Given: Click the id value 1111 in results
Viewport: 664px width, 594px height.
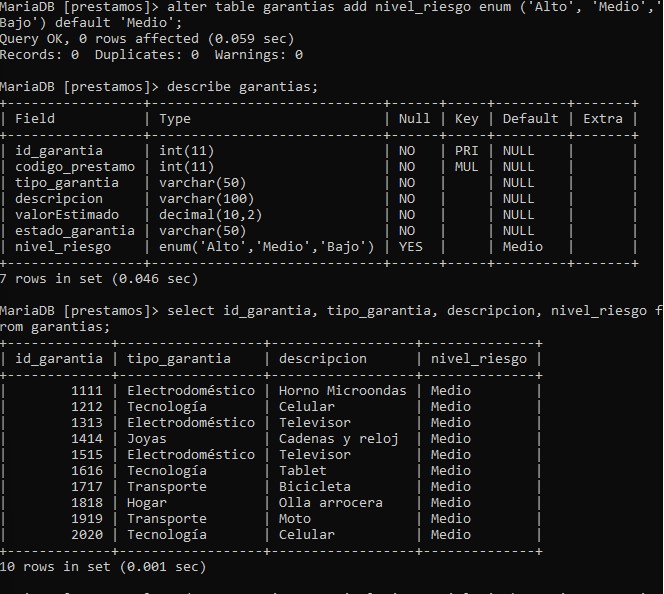Looking at the screenshot, I should [x=87, y=391].
